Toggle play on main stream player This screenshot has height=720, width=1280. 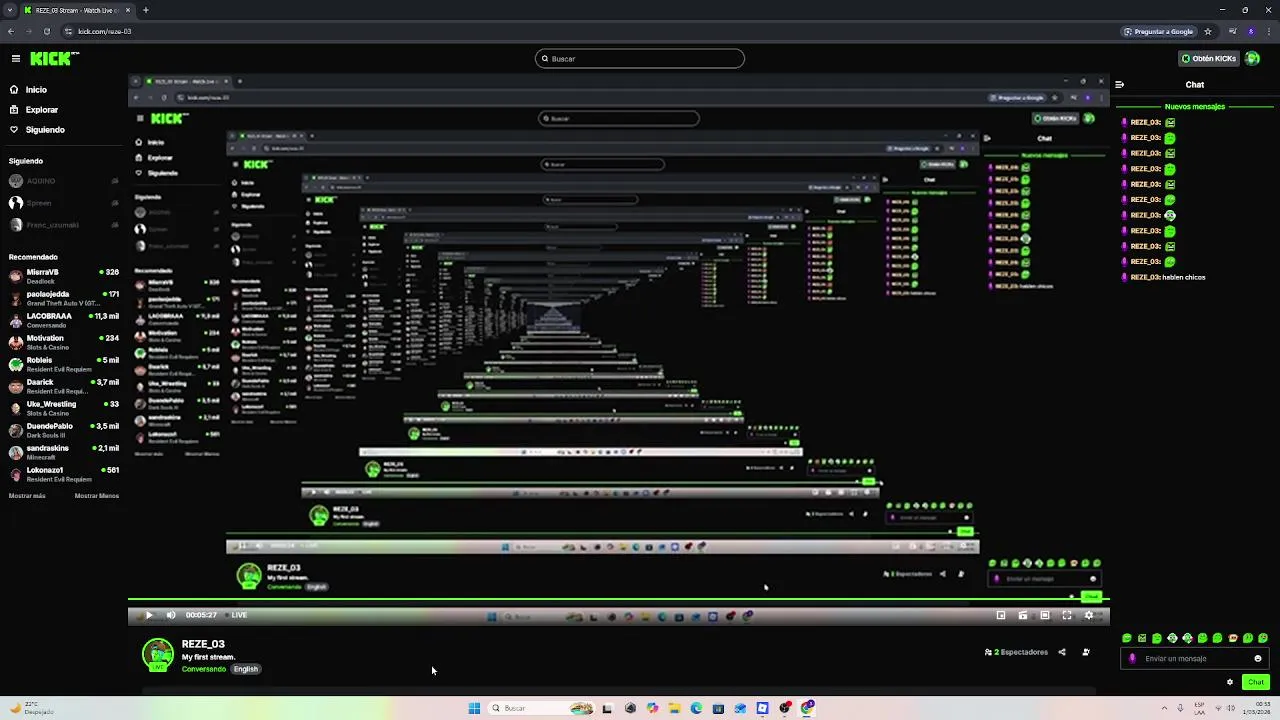click(148, 615)
